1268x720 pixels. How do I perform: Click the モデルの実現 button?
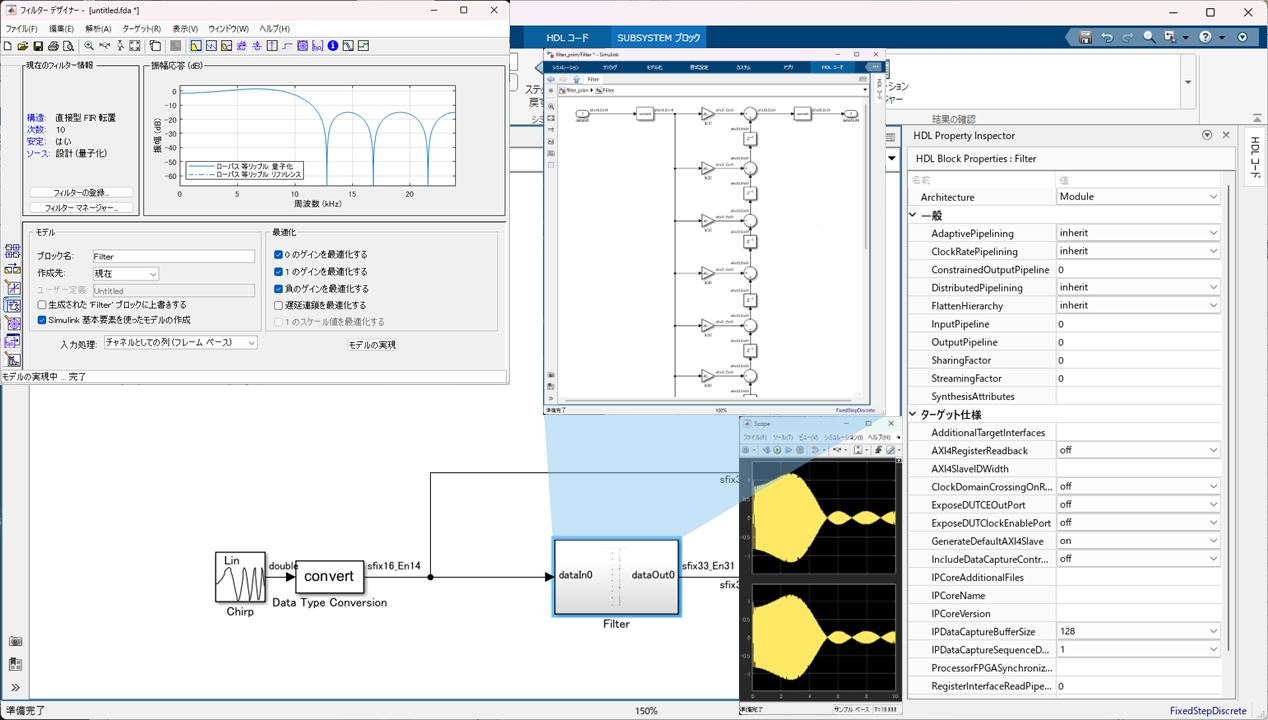coord(372,345)
